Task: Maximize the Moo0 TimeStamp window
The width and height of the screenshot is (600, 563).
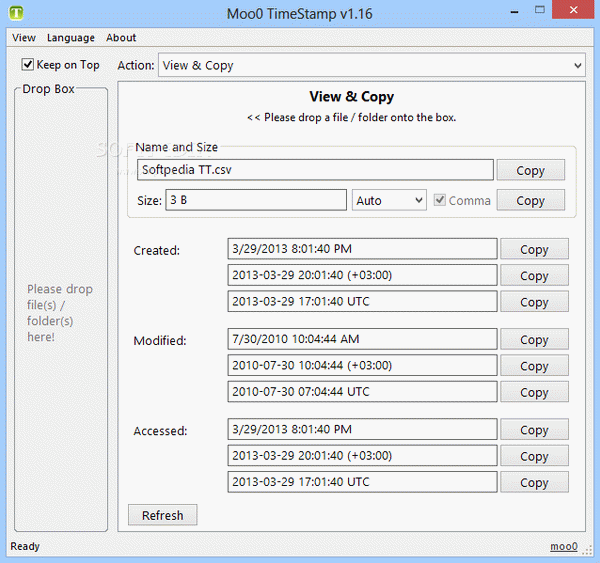Action: click(540, 10)
